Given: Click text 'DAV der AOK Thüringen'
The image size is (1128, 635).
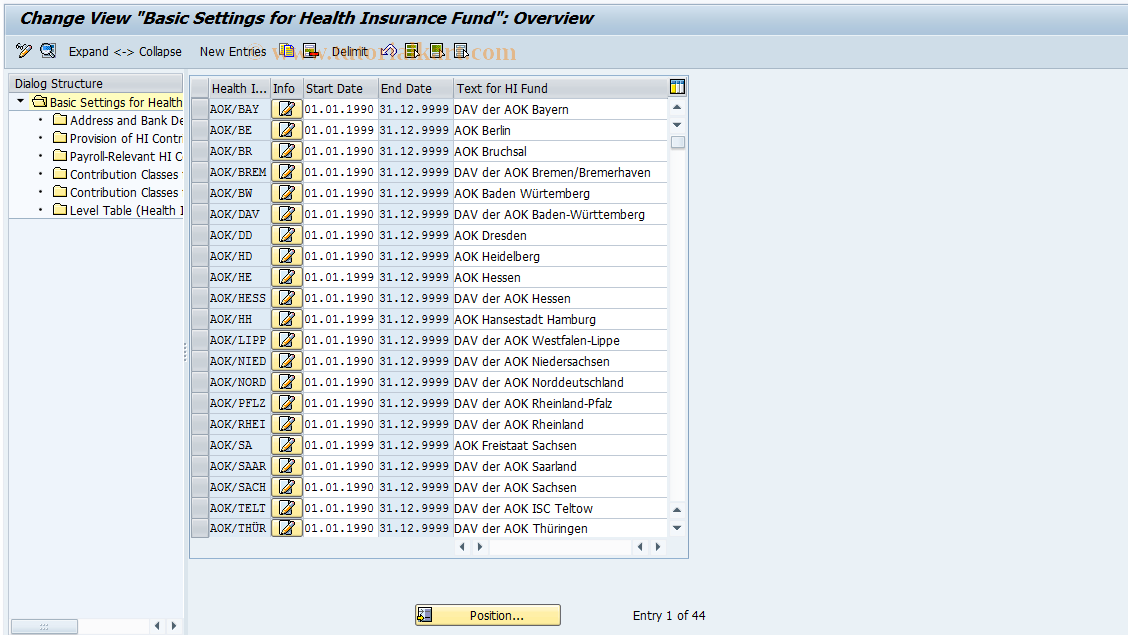Looking at the screenshot, I should pyautogui.click(x=521, y=529).
